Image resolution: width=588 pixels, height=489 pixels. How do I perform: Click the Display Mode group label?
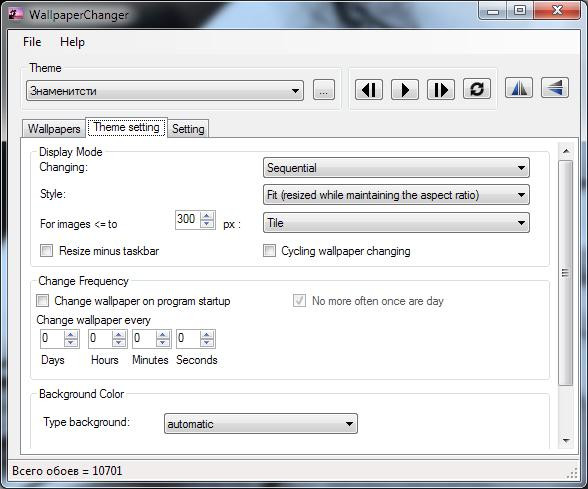point(70,152)
